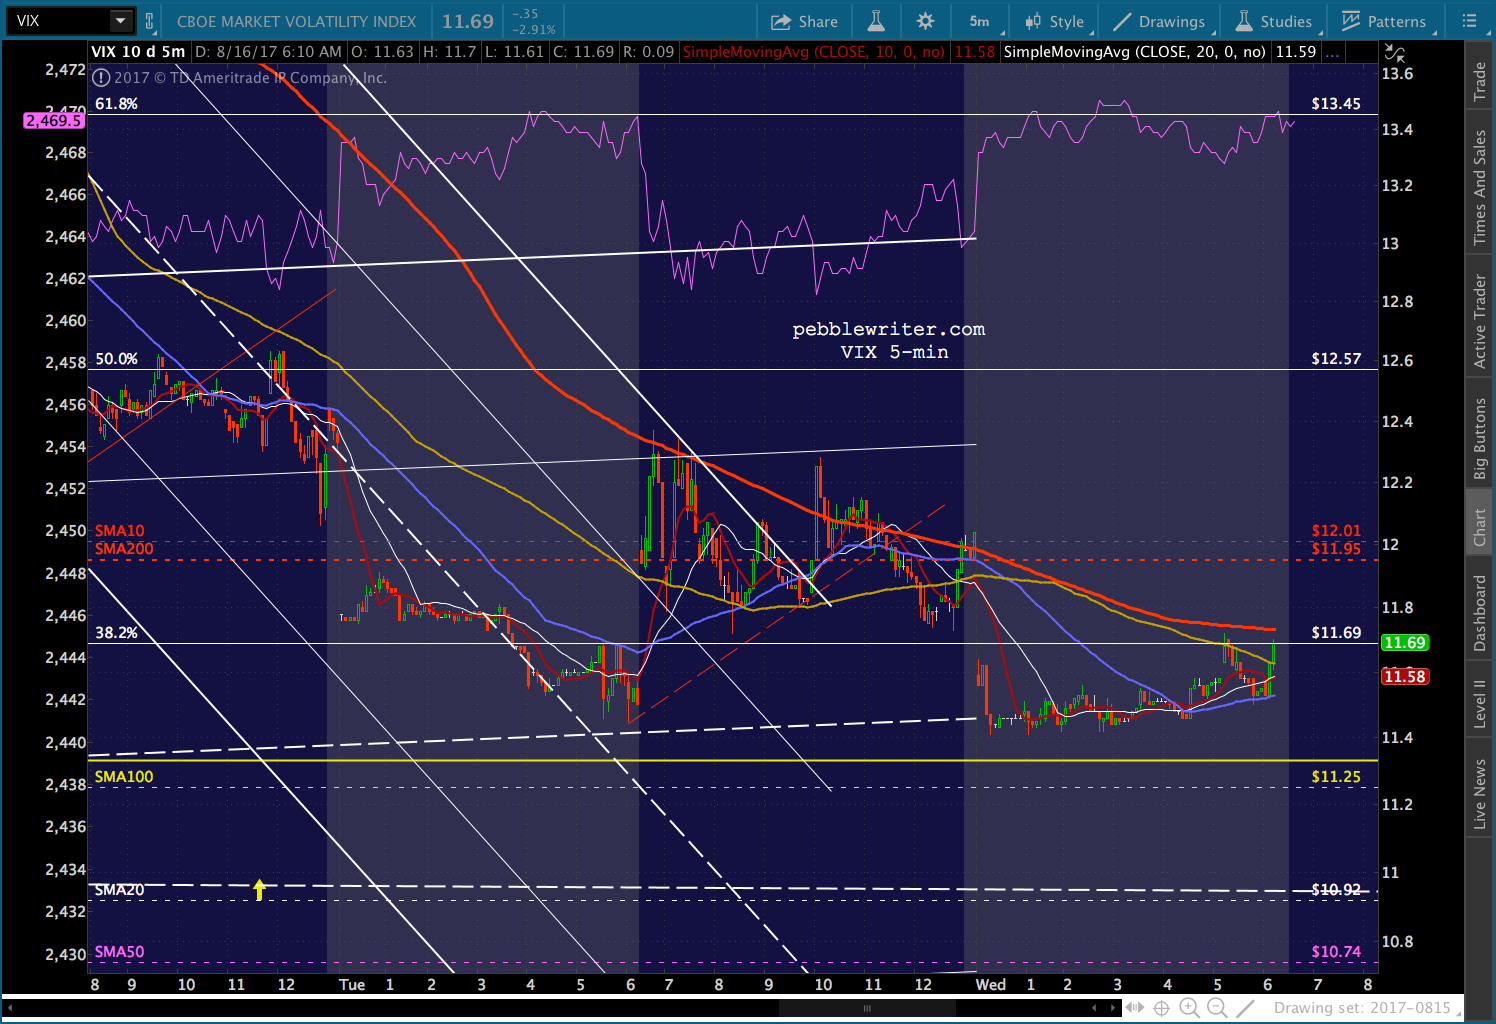Click the SMA100 label on the chart
Image resolution: width=1496 pixels, height=1024 pixels.
pyautogui.click(x=124, y=777)
